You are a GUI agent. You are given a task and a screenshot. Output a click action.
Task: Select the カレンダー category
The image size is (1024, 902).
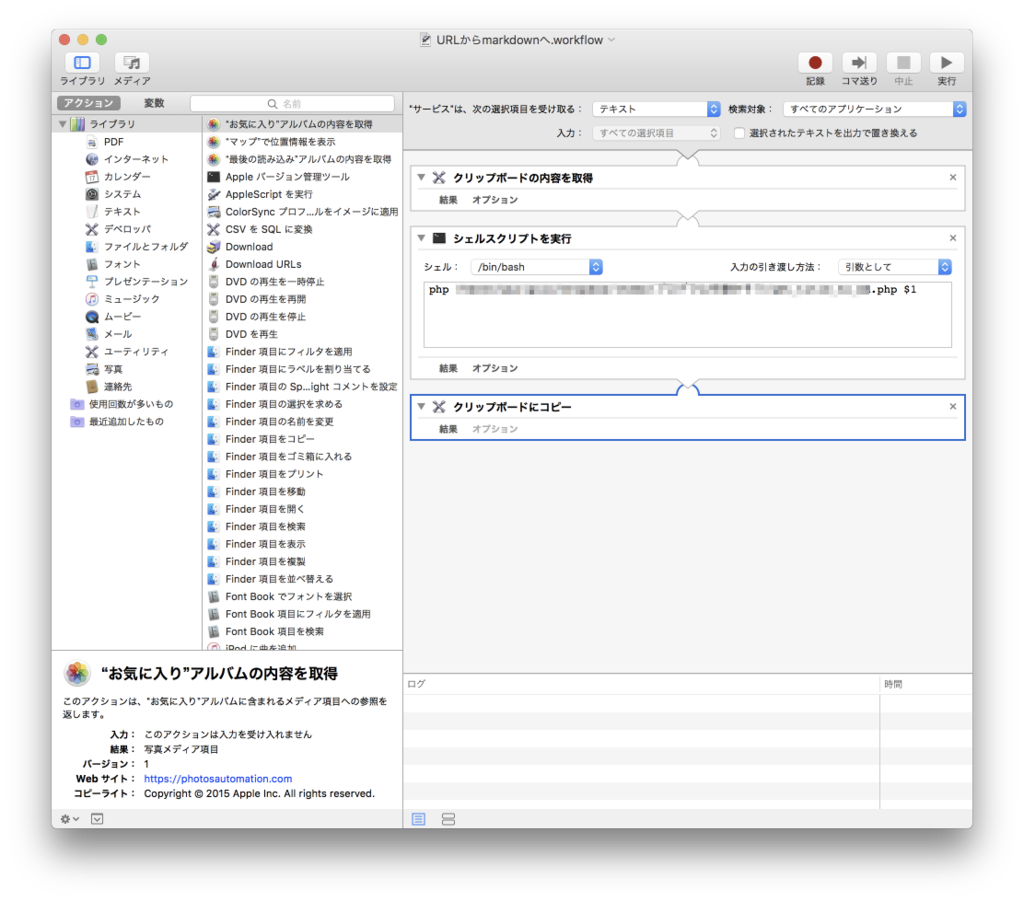pyautogui.click(x=127, y=176)
